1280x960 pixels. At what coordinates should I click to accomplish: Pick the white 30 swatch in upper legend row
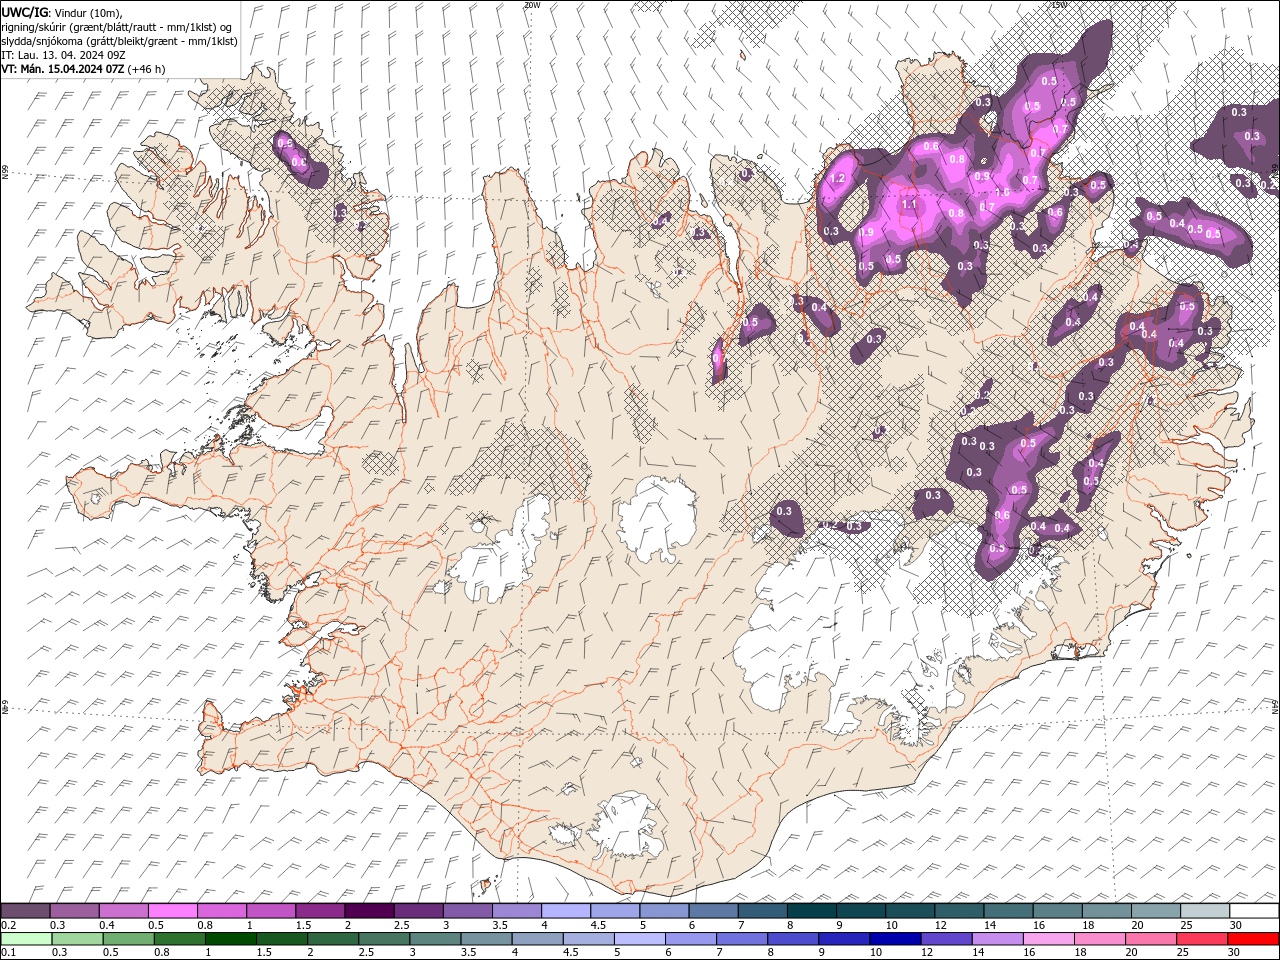pyautogui.click(x=1253, y=910)
